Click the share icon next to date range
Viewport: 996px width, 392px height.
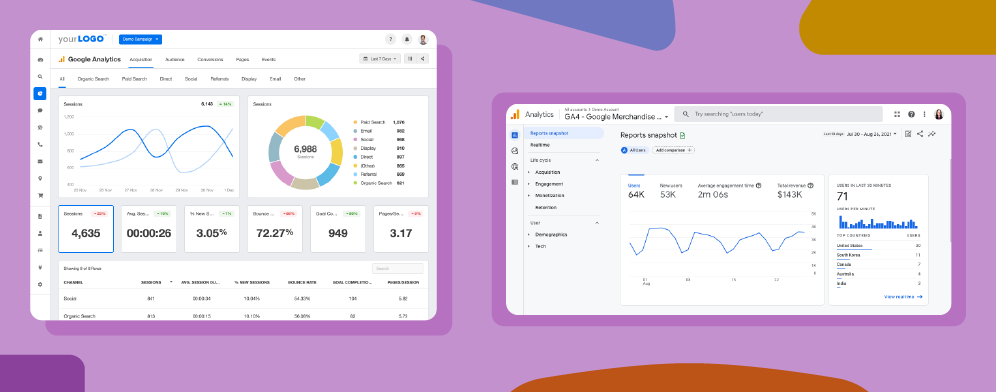[x=422, y=59]
